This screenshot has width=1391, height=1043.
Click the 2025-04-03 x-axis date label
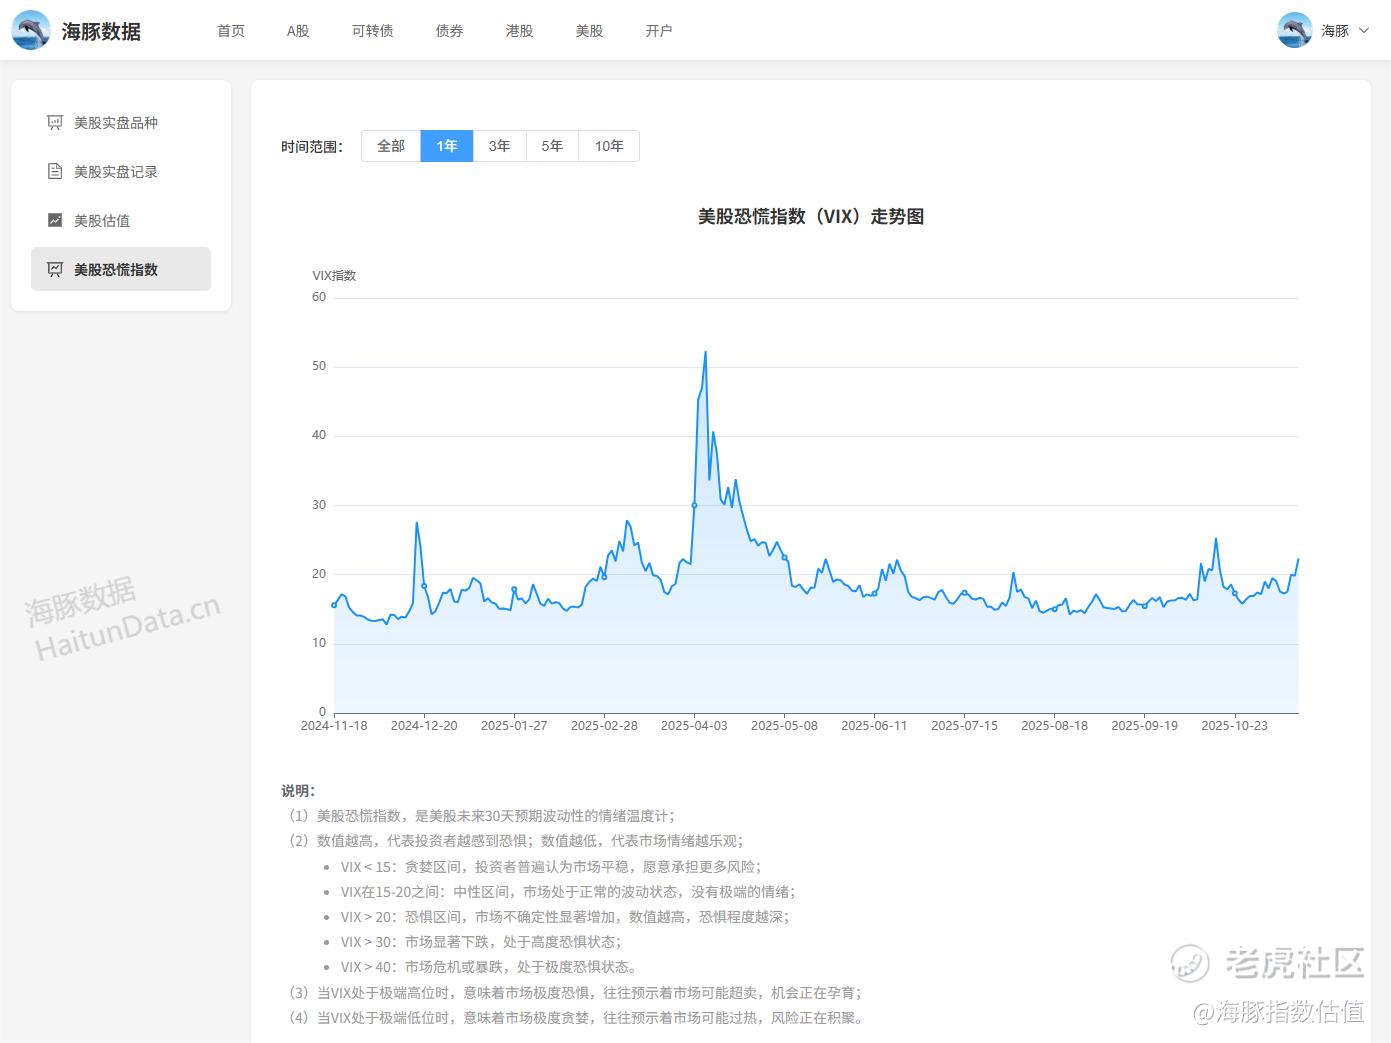click(694, 726)
